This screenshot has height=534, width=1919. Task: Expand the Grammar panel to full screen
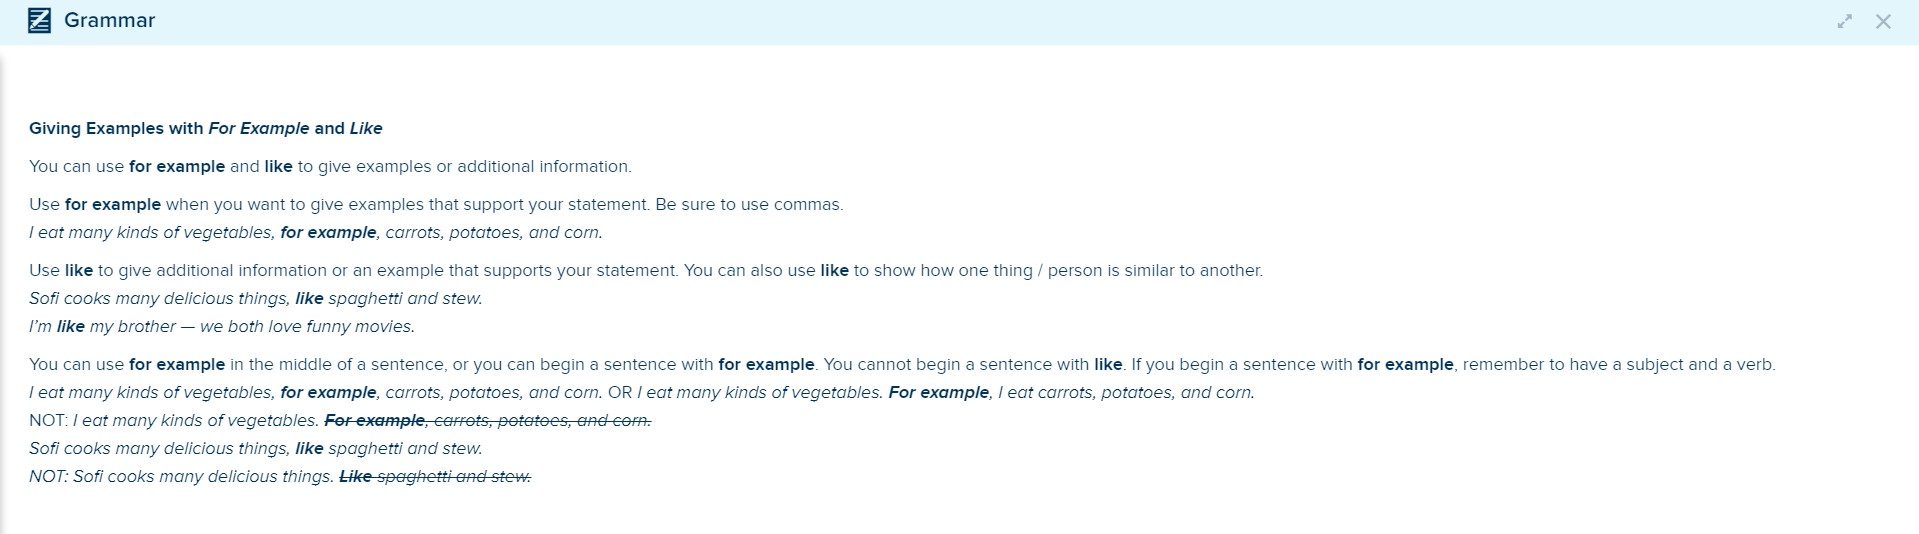(x=1845, y=21)
